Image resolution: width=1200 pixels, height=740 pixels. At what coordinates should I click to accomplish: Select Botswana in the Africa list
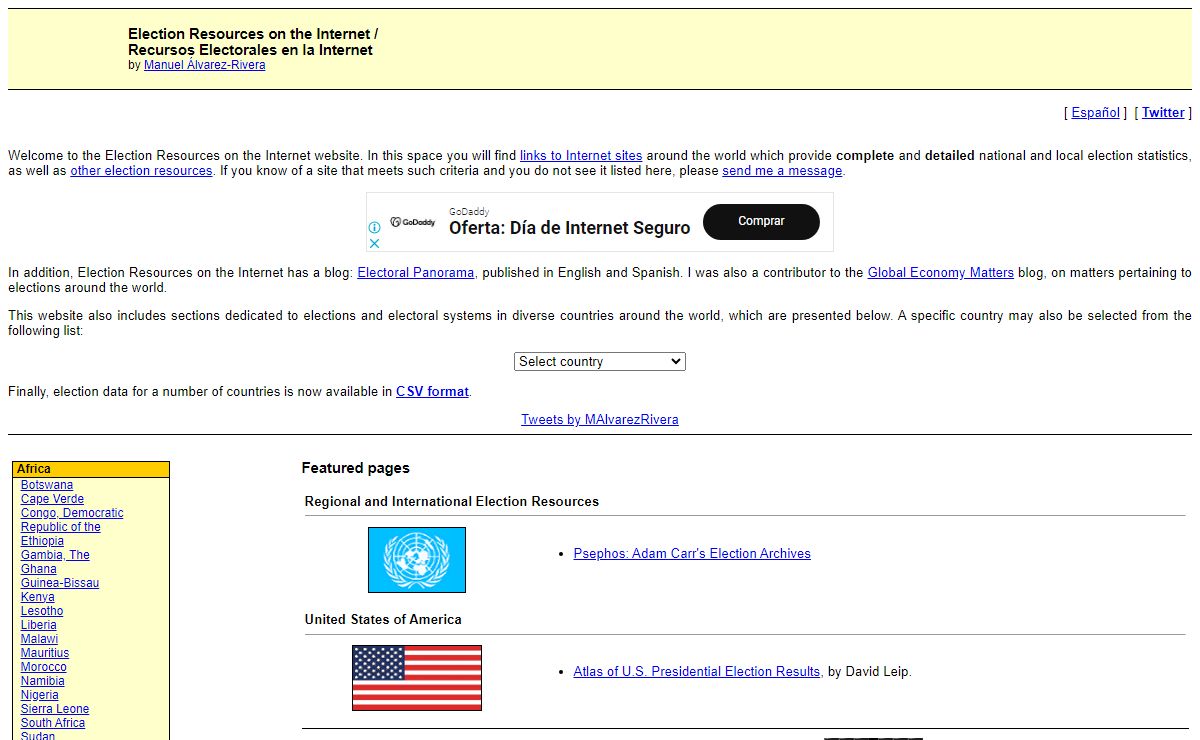[47, 485]
